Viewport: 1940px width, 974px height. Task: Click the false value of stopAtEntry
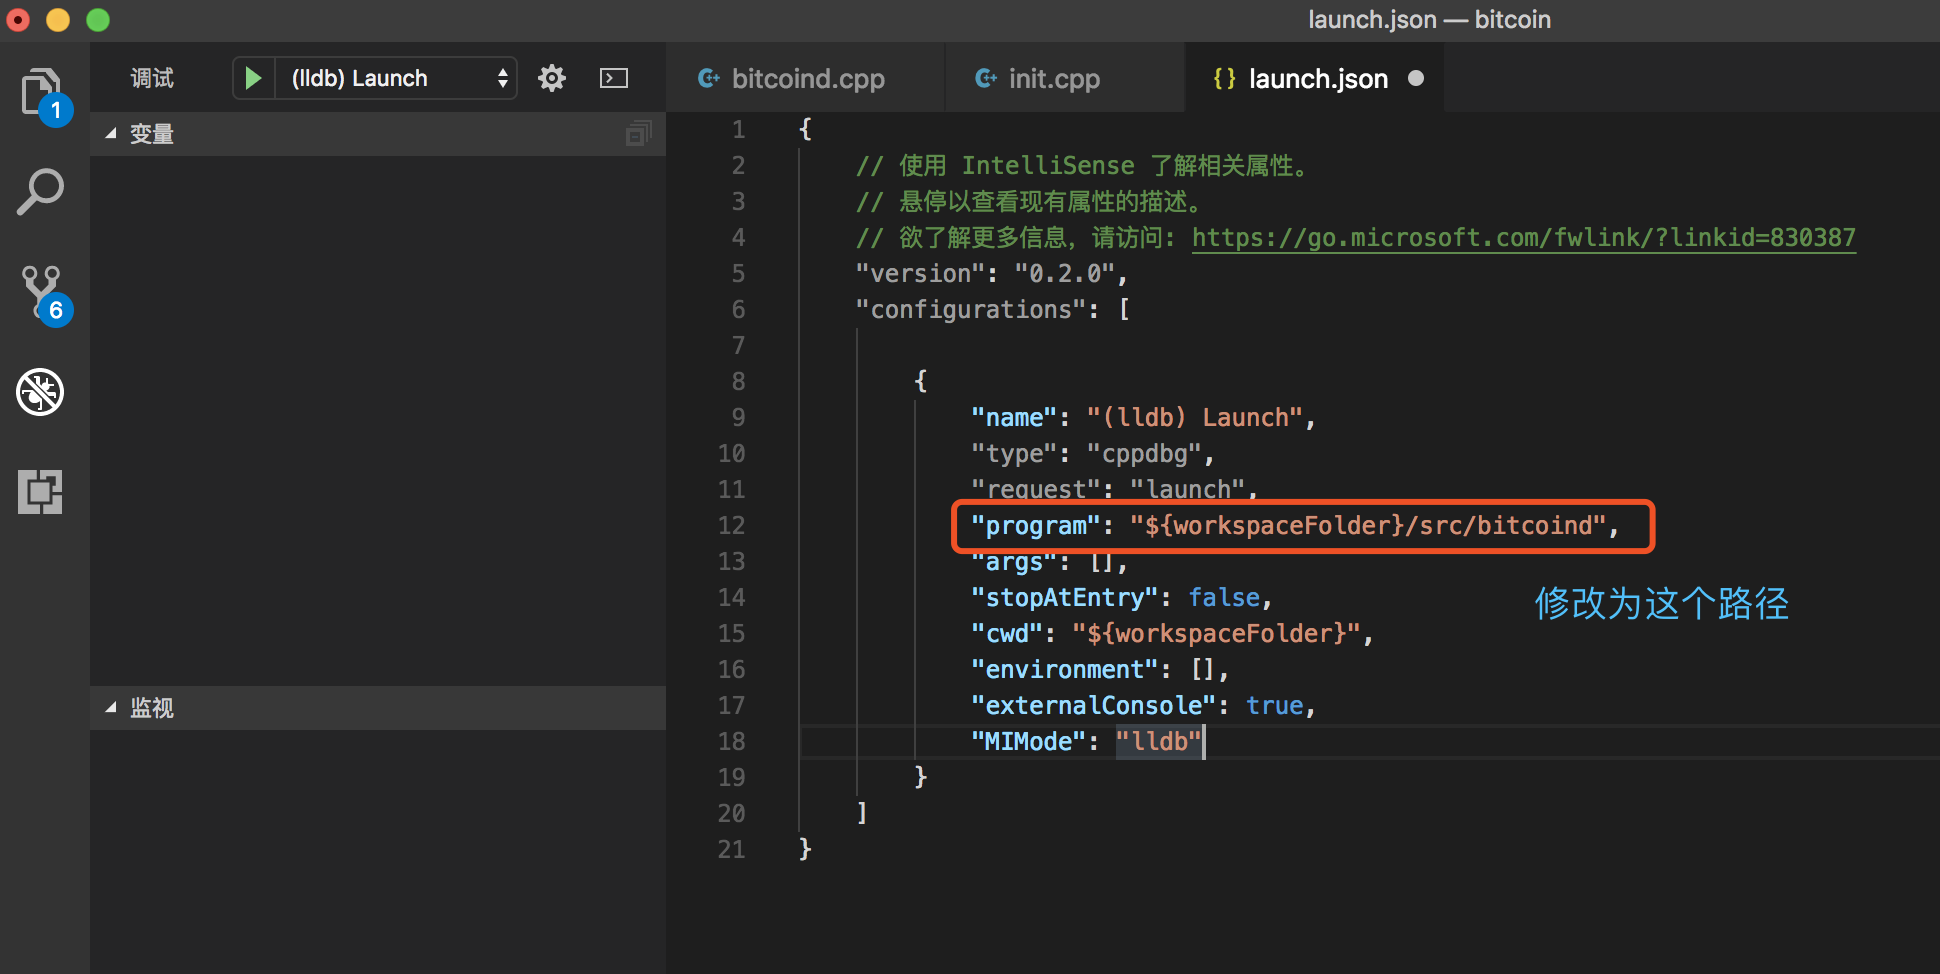1224,598
